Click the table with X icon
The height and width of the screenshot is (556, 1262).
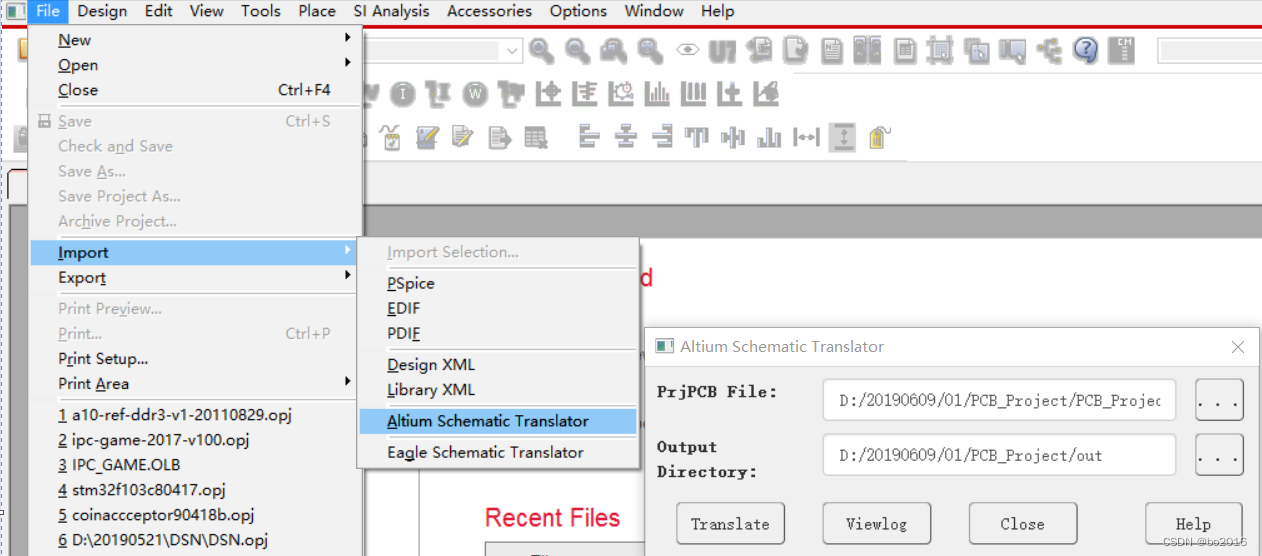[536, 137]
